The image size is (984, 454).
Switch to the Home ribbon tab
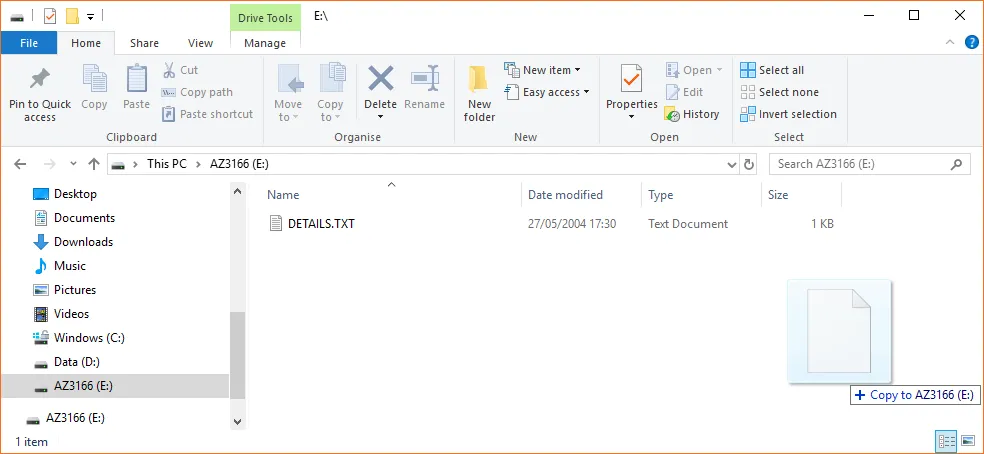(86, 43)
